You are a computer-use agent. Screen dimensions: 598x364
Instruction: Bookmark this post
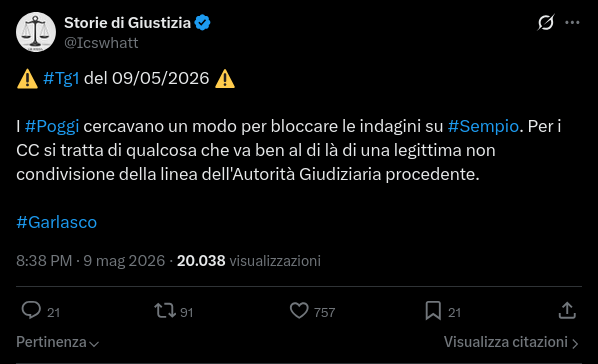433,310
